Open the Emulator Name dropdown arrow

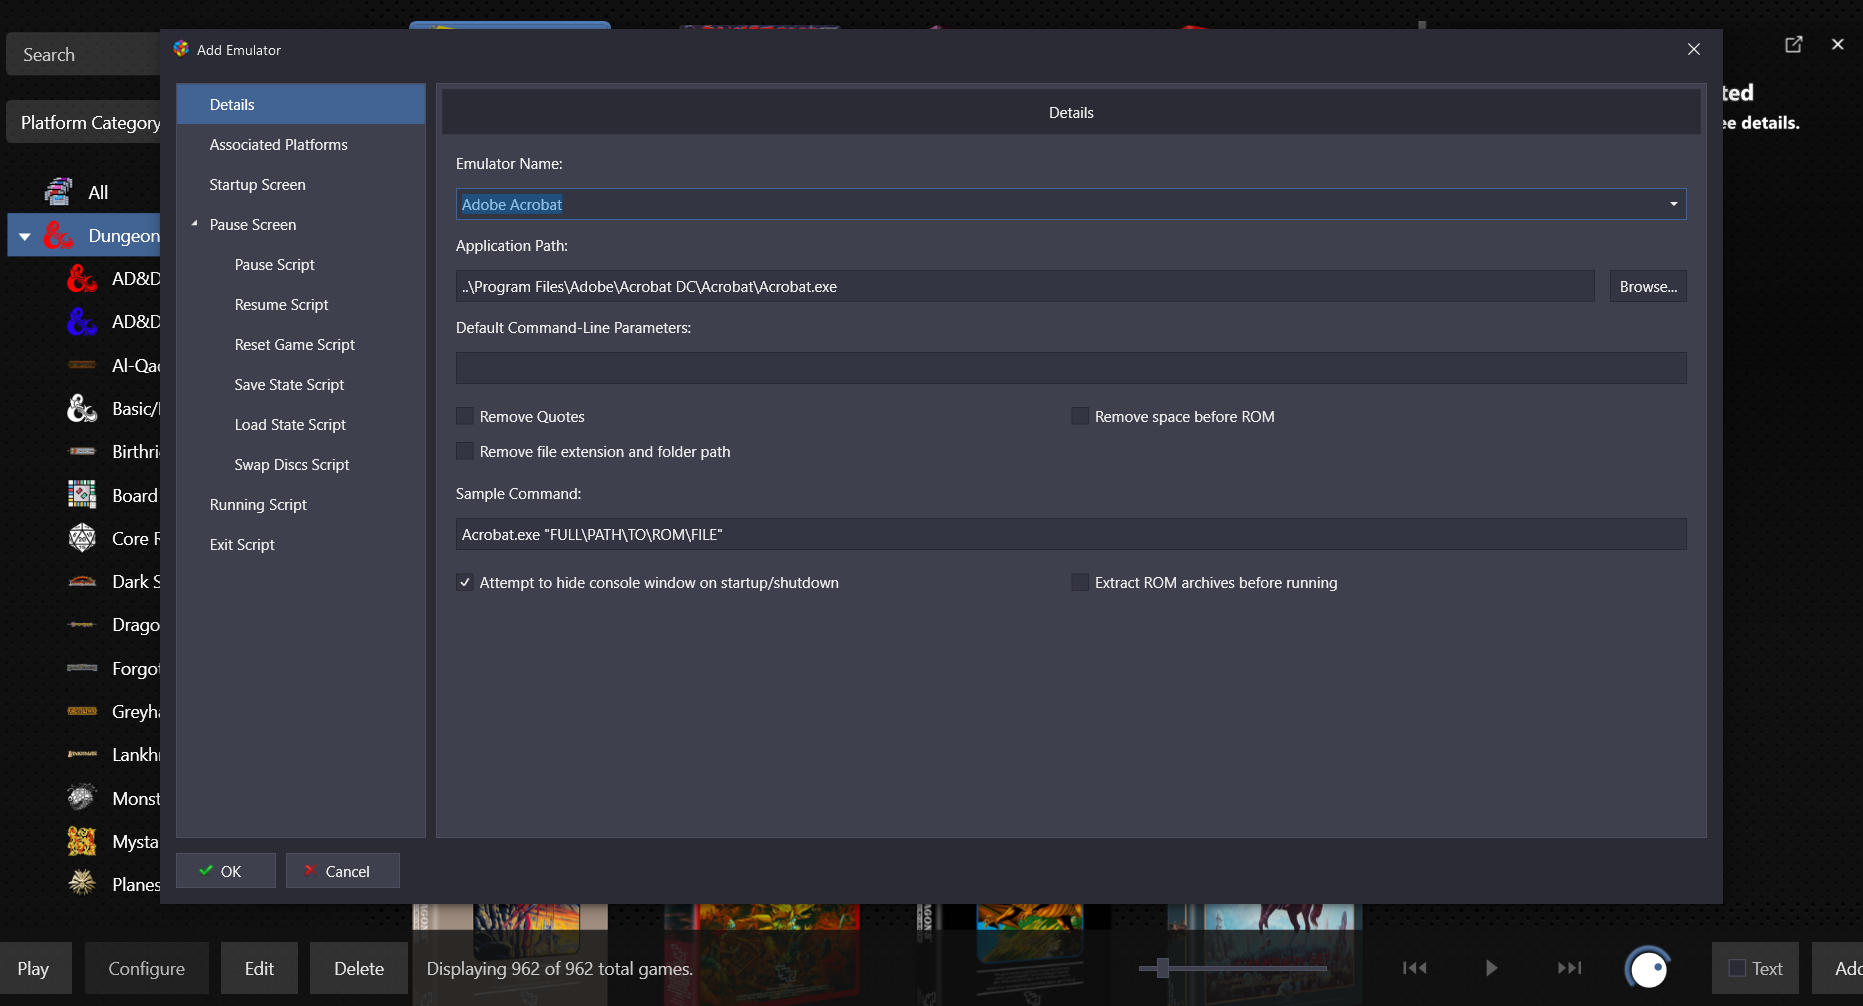coord(1673,204)
